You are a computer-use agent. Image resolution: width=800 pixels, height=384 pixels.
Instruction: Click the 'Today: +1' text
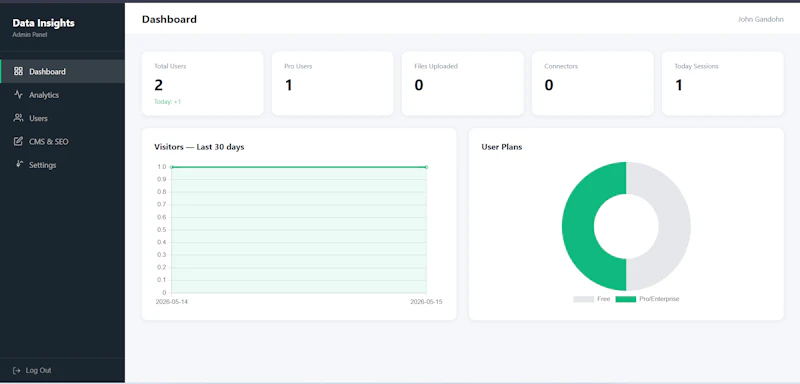point(167,101)
